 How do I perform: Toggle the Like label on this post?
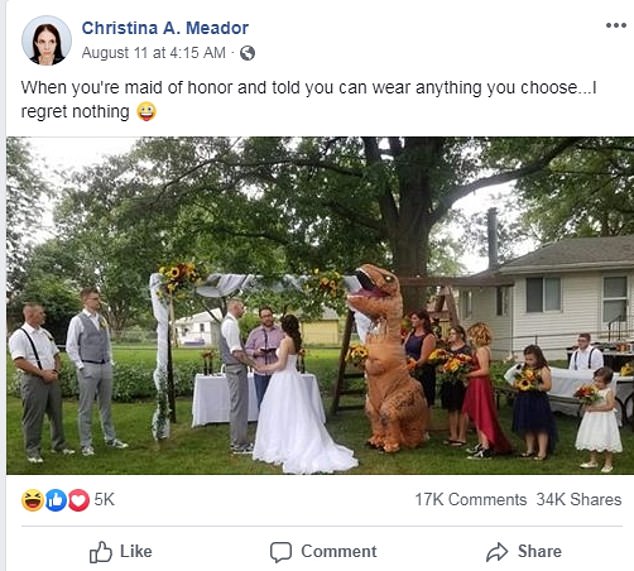tap(136, 551)
